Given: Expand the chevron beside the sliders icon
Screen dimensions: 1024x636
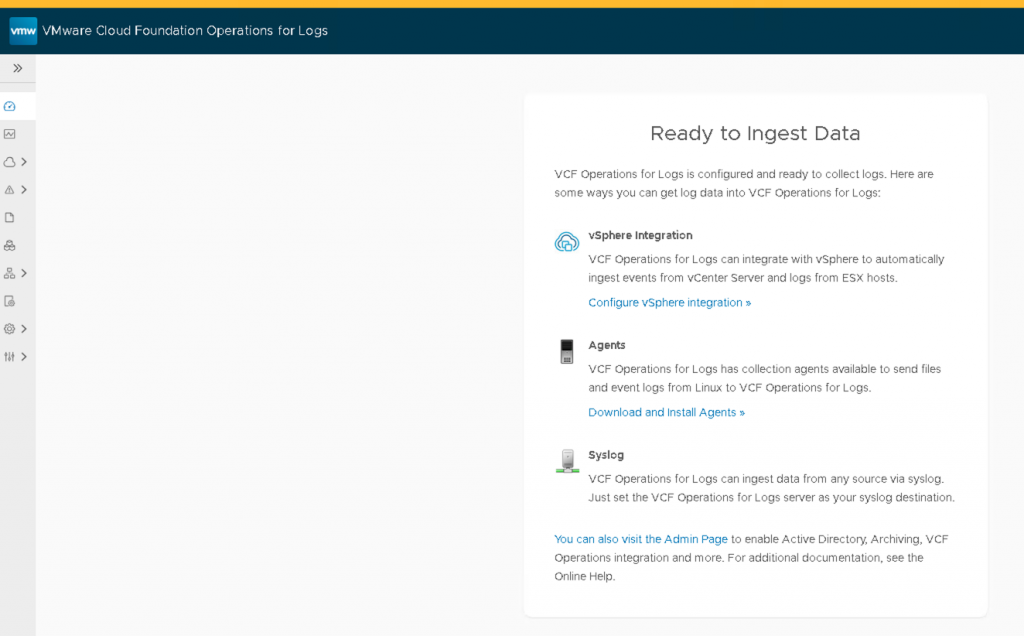Looking at the screenshot, I should tap(24, 357).
